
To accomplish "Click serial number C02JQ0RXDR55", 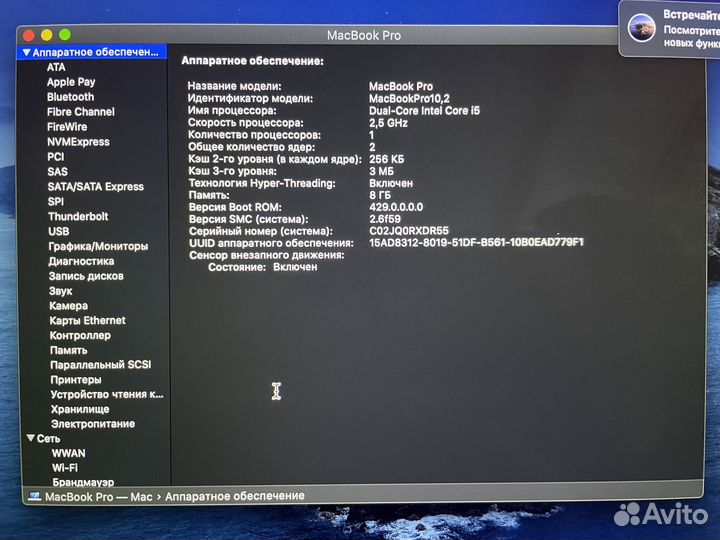I will [x=409, y=231].
